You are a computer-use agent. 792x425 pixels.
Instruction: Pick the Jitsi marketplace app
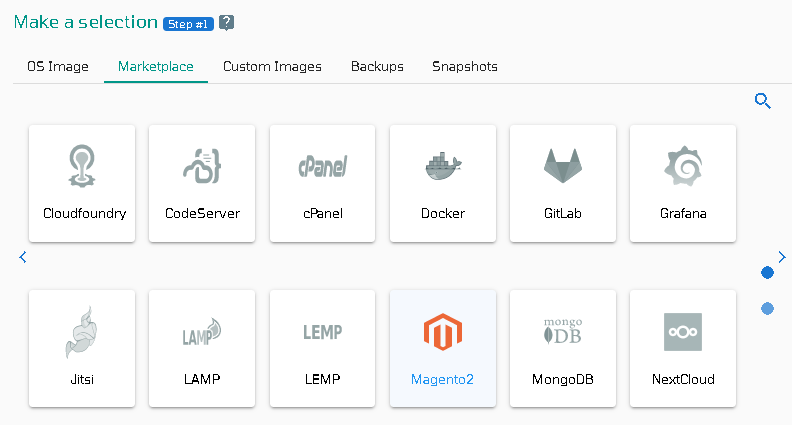pos(82,349)
